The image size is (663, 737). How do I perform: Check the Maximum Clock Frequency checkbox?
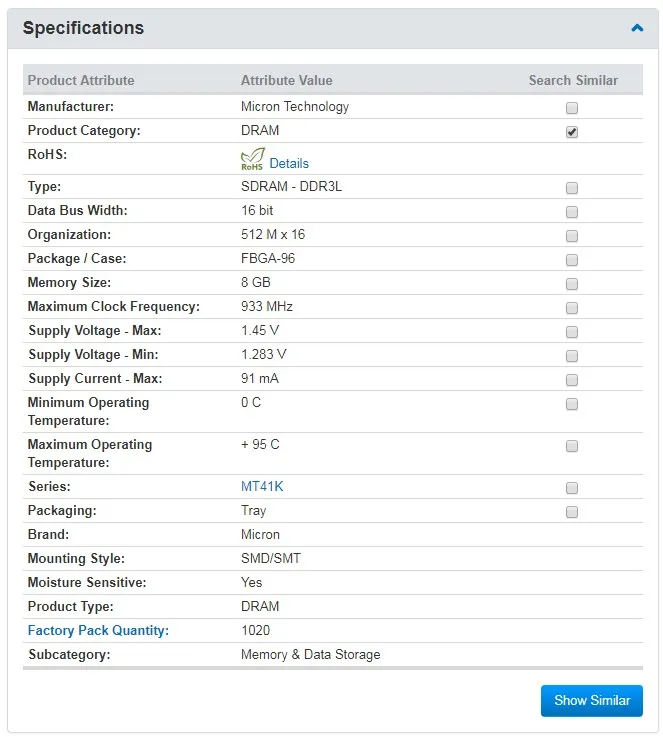572,308
